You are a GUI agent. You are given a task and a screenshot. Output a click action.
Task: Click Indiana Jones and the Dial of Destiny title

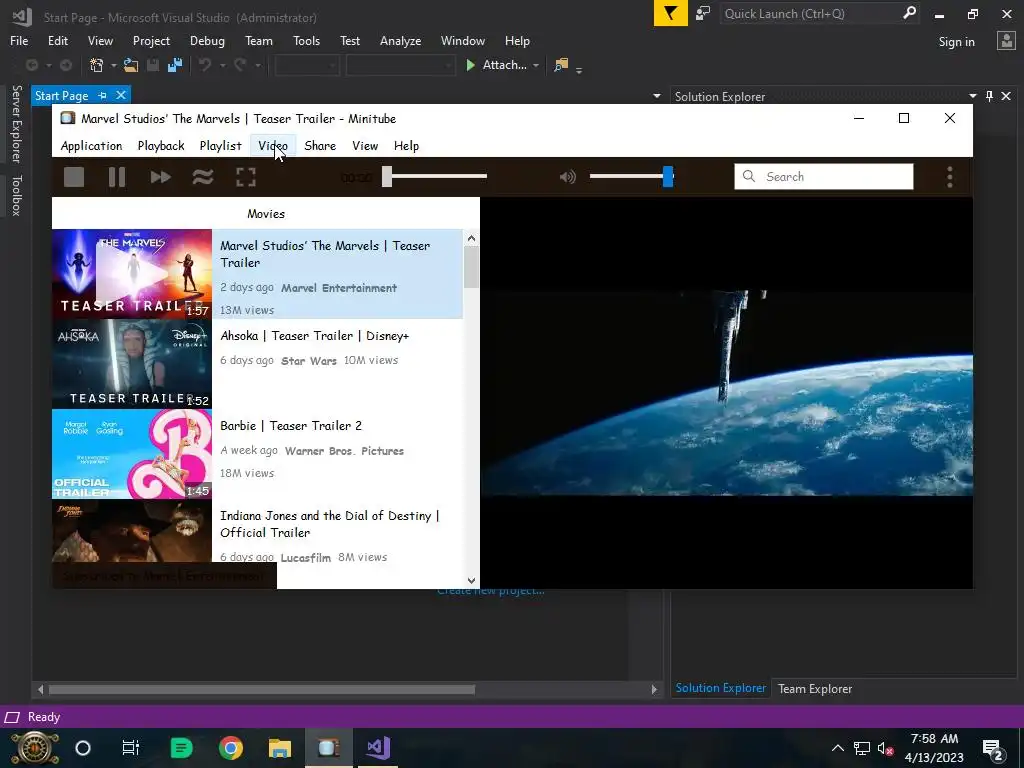click(x=329, y=524)
